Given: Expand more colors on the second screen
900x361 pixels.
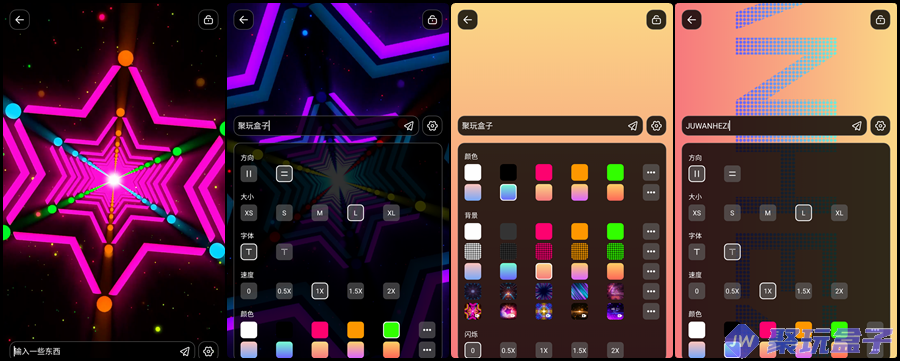Looking at the screenshot, I should click(426, 329).
